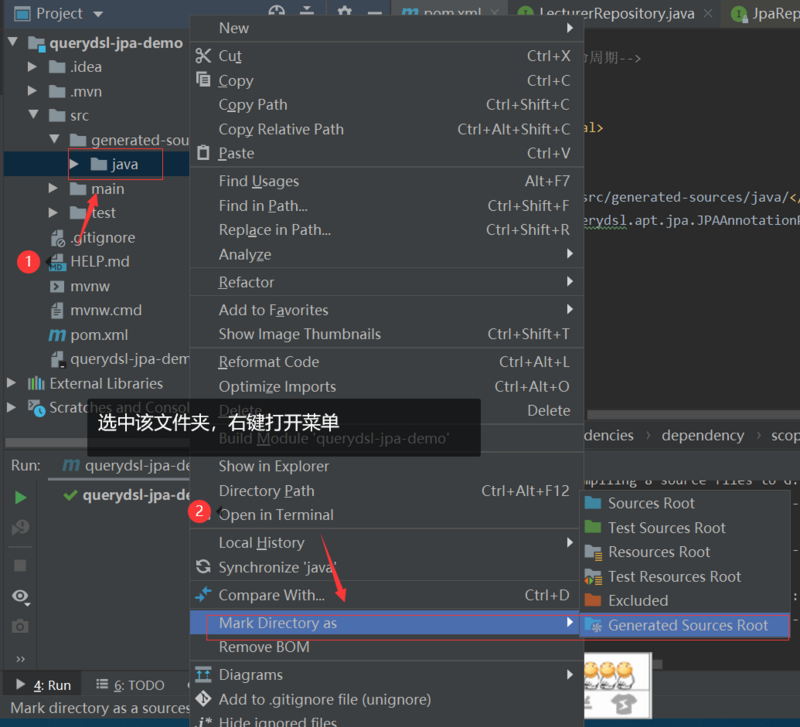This screenshot has width=800, height=727.
Task: Click the Test Sources Root green folder icon
Action: (592, 527)
